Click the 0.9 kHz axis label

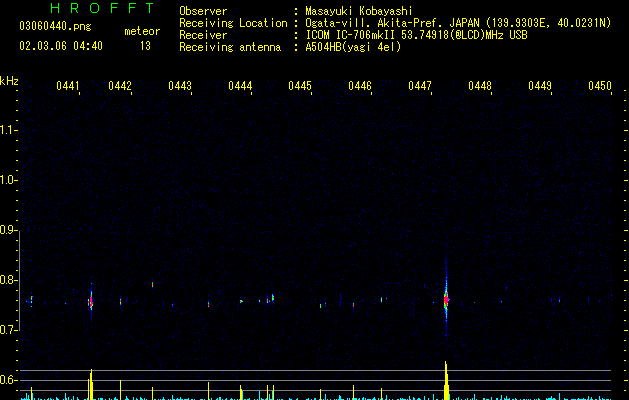point(7,230)
